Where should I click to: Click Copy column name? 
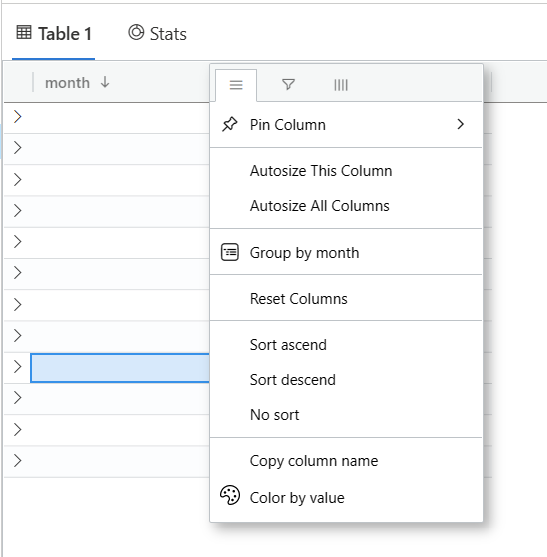click(314, 461)
